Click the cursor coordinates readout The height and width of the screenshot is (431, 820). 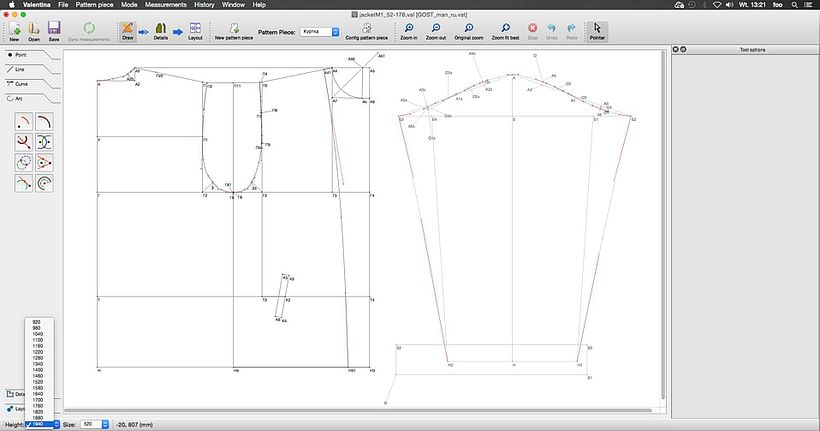(x=134, y=425)
